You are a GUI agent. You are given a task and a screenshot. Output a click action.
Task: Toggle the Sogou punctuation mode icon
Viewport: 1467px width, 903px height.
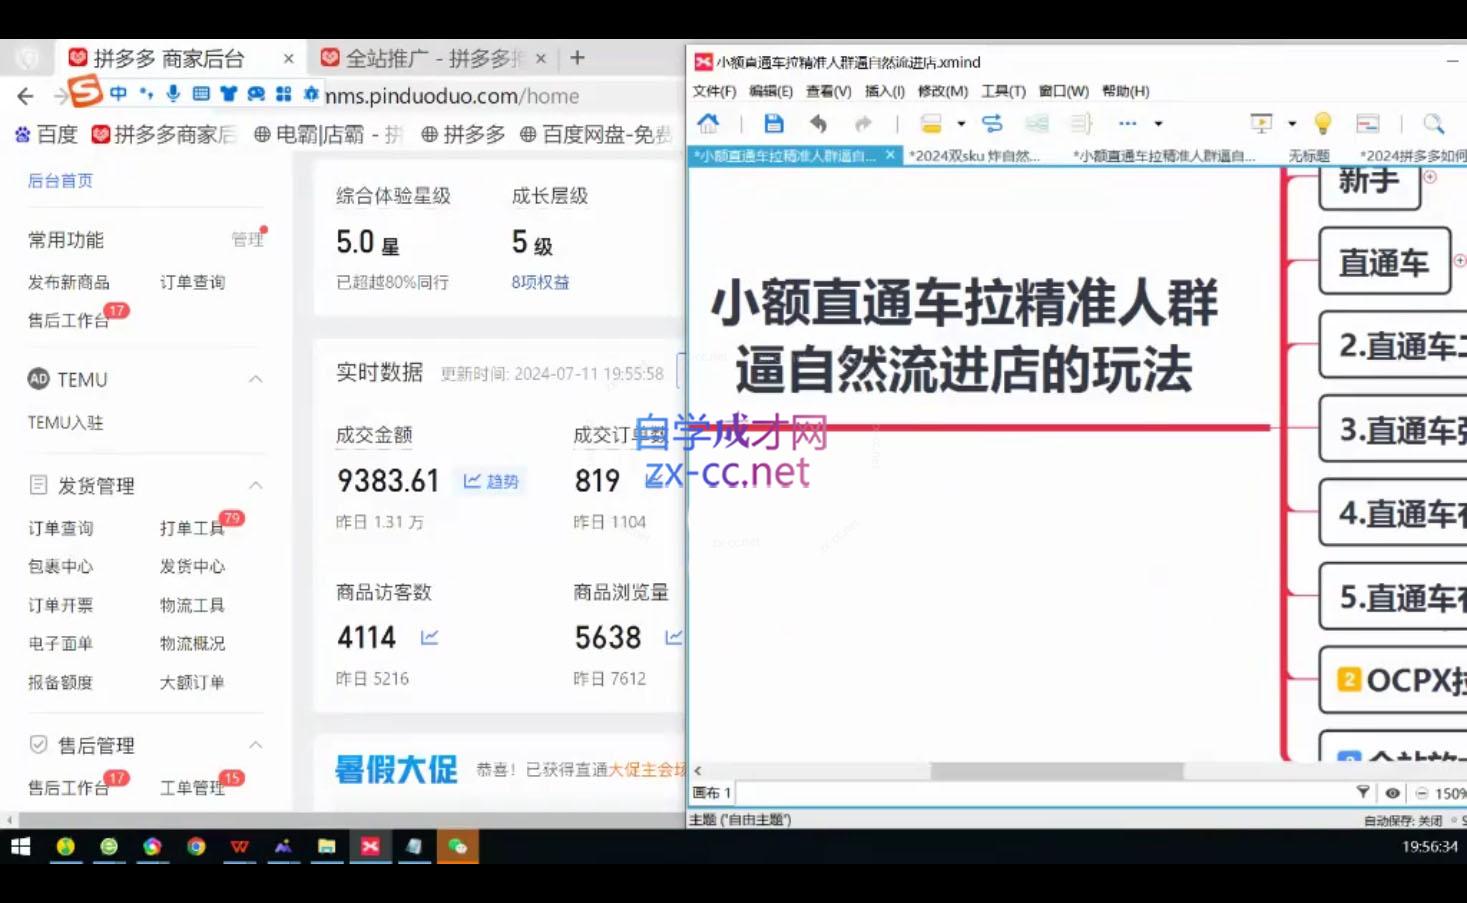[146, 94]
